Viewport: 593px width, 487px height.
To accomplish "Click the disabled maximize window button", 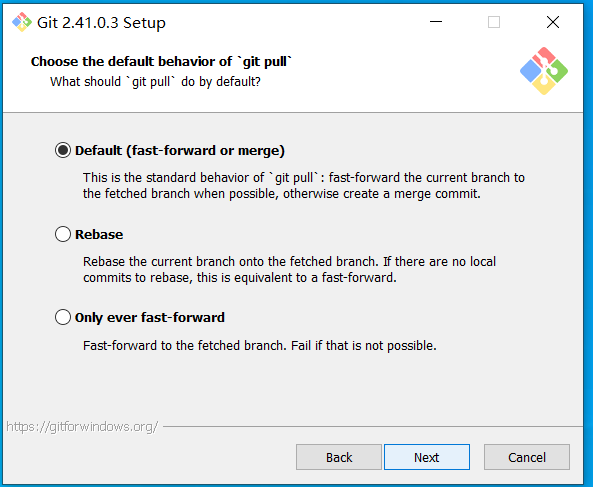I will [x=494, y=22].
